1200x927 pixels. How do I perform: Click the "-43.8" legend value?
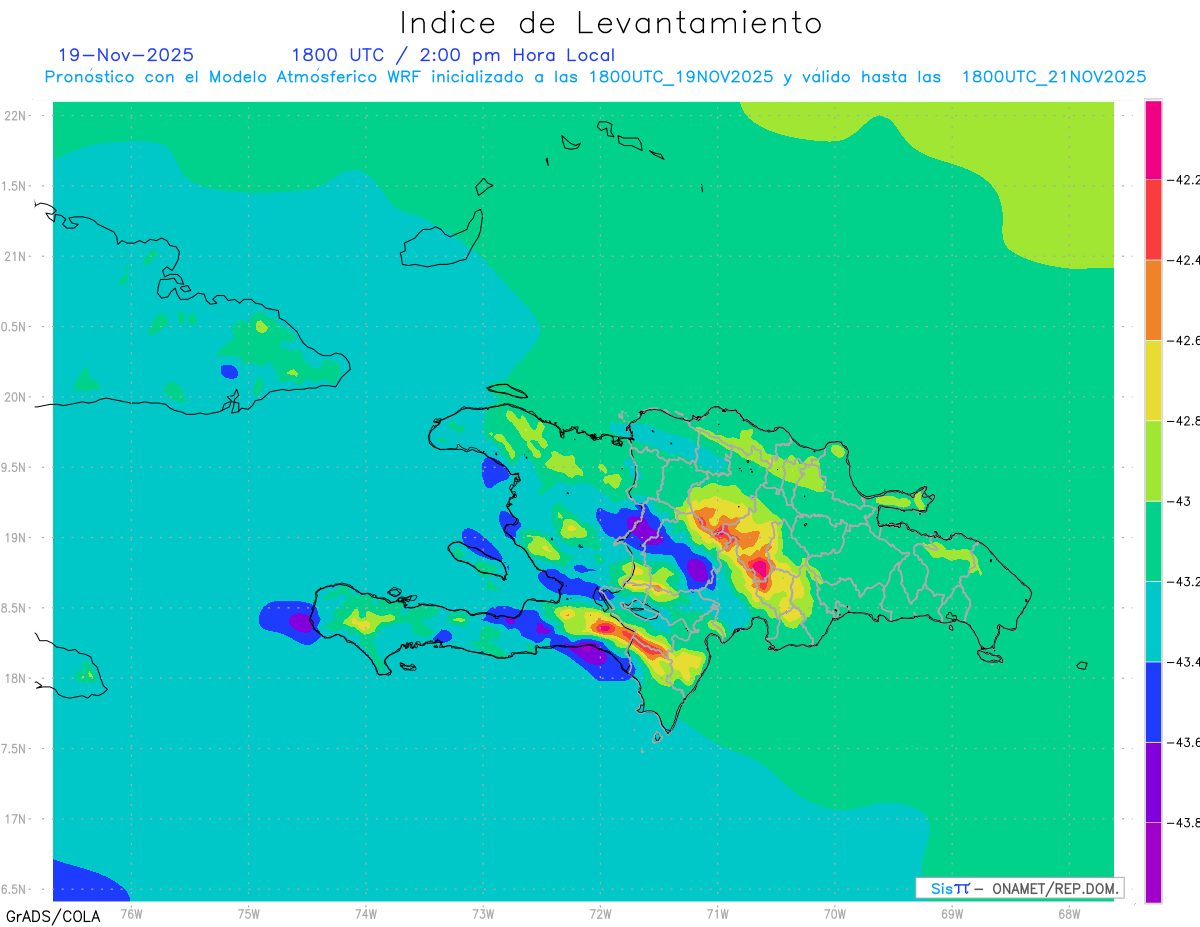click(x=1184, y=822)
